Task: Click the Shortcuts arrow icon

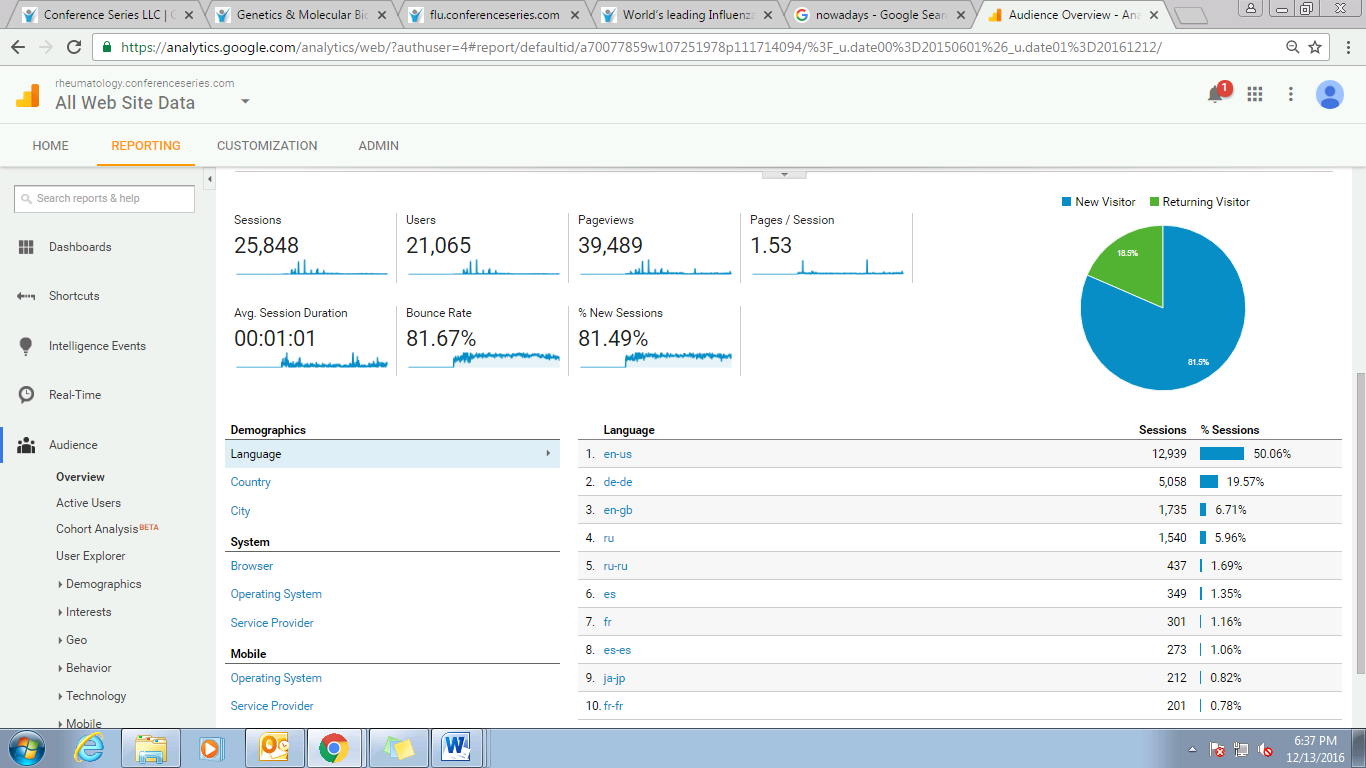Action: pyautogui.click(x=26, y=296)
